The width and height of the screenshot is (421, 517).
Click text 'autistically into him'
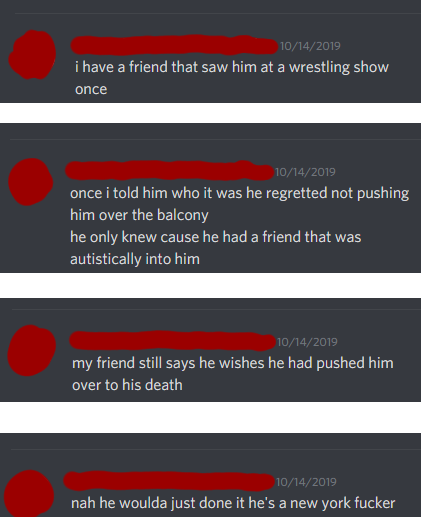tap(135, 259)
